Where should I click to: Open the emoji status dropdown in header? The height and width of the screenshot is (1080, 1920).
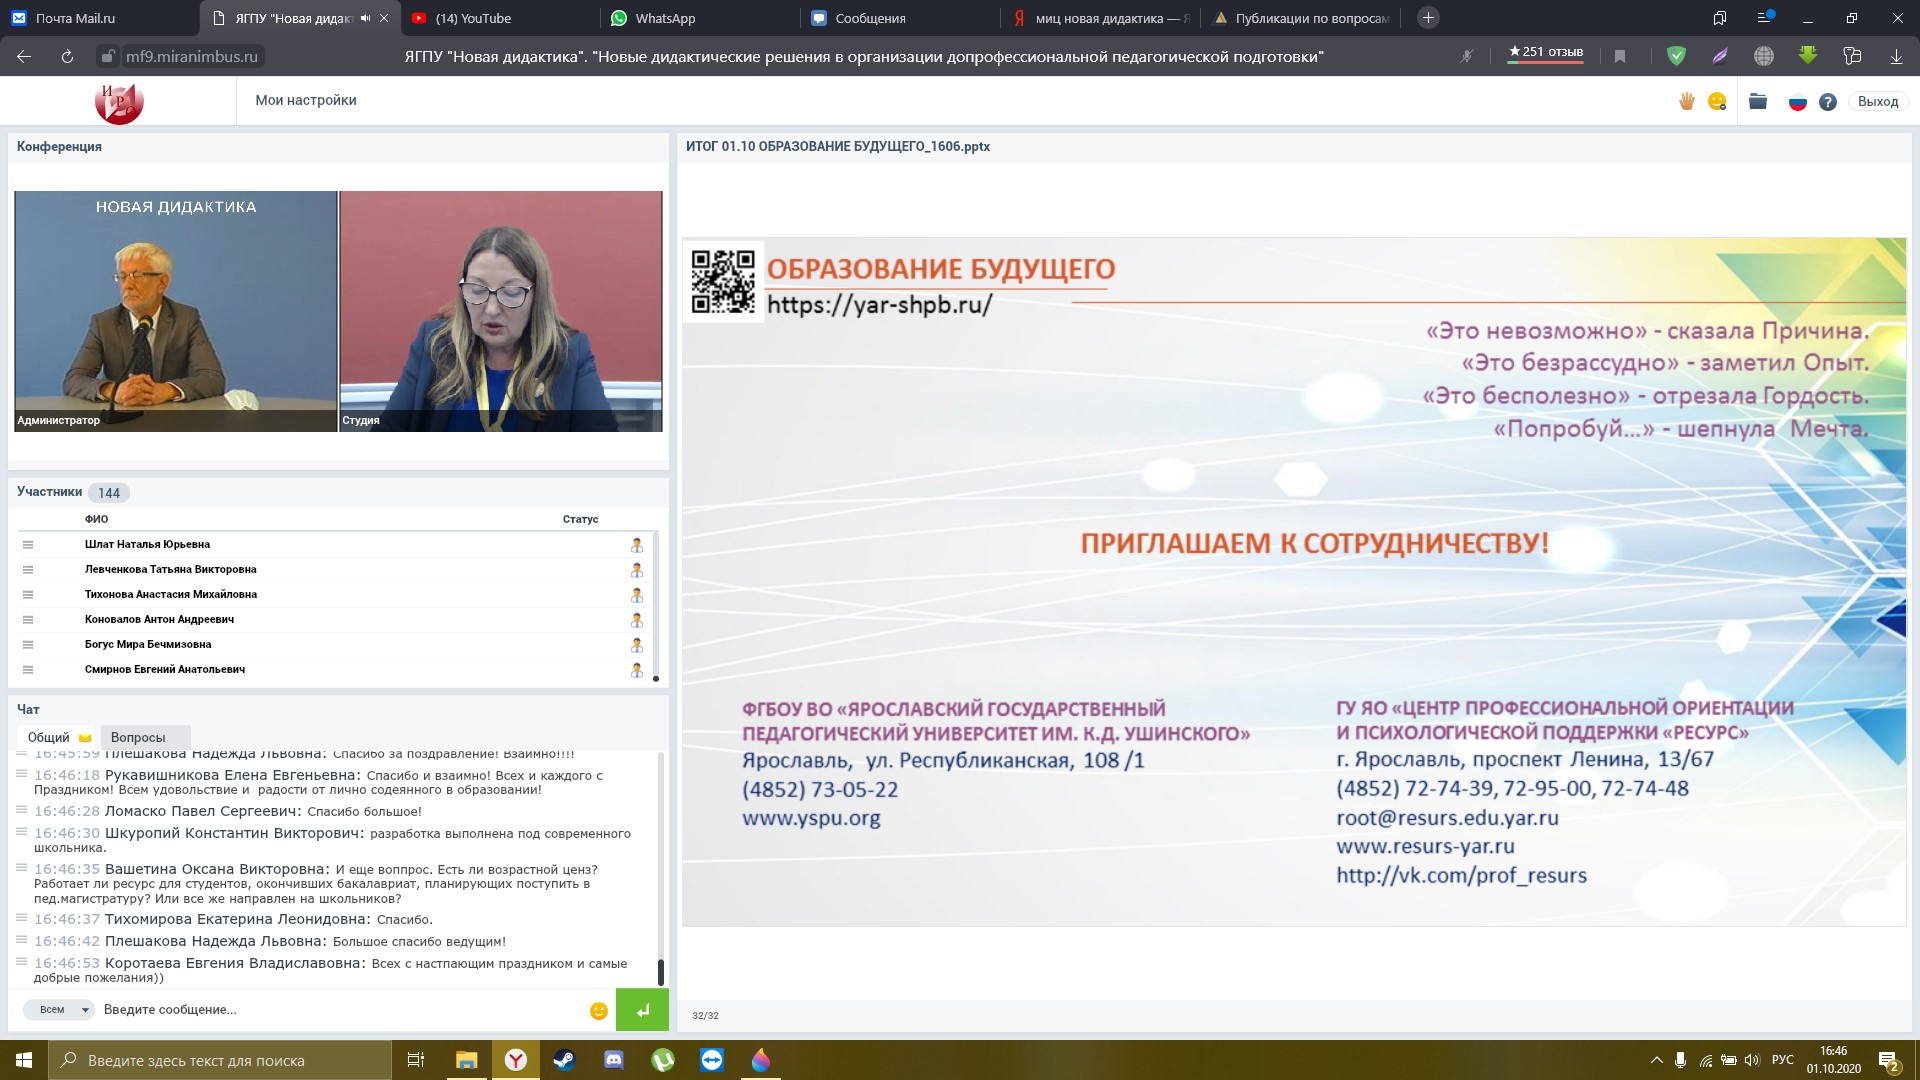1717,101
